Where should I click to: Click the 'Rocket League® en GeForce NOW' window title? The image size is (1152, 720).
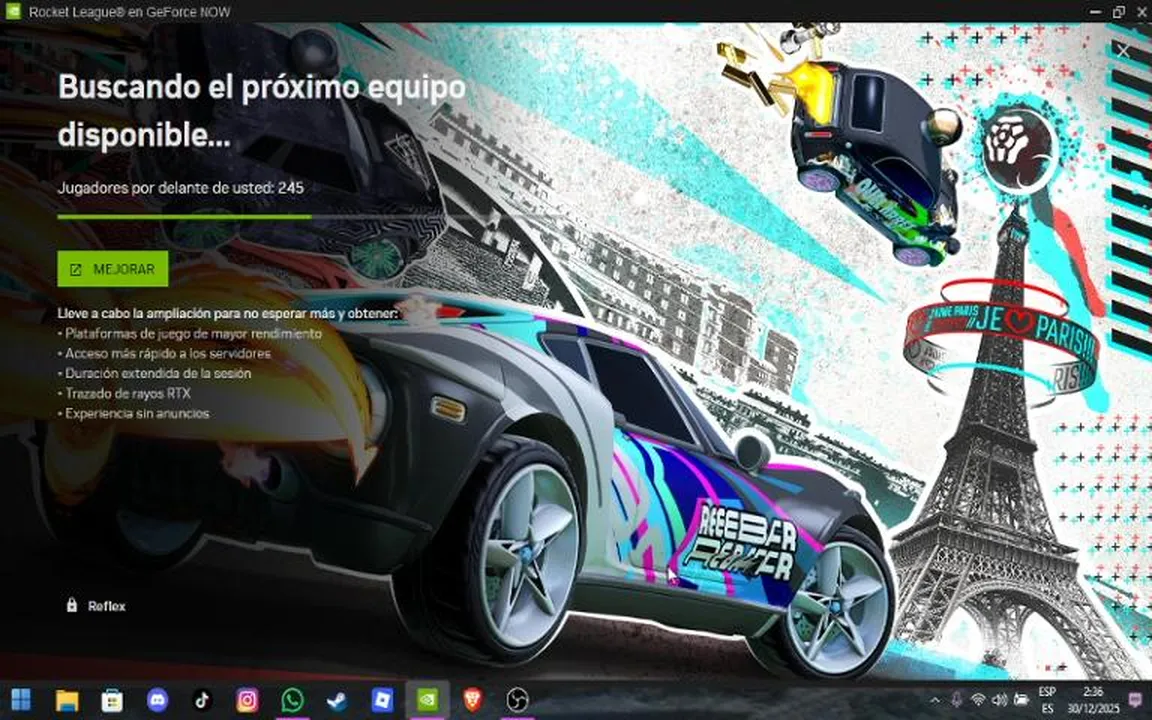129,12
